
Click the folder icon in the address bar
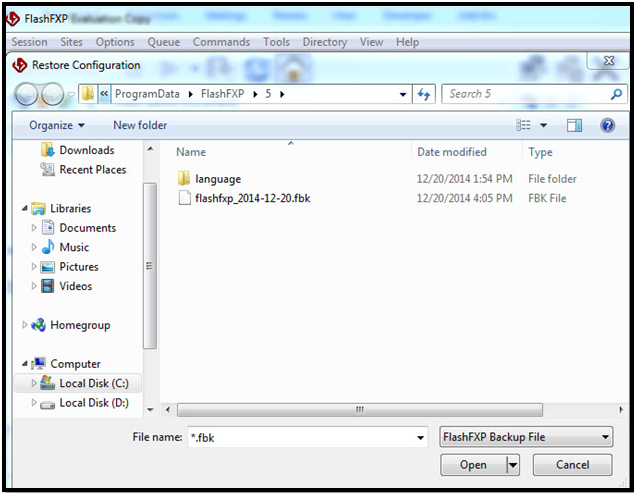(x=88, y=94)
